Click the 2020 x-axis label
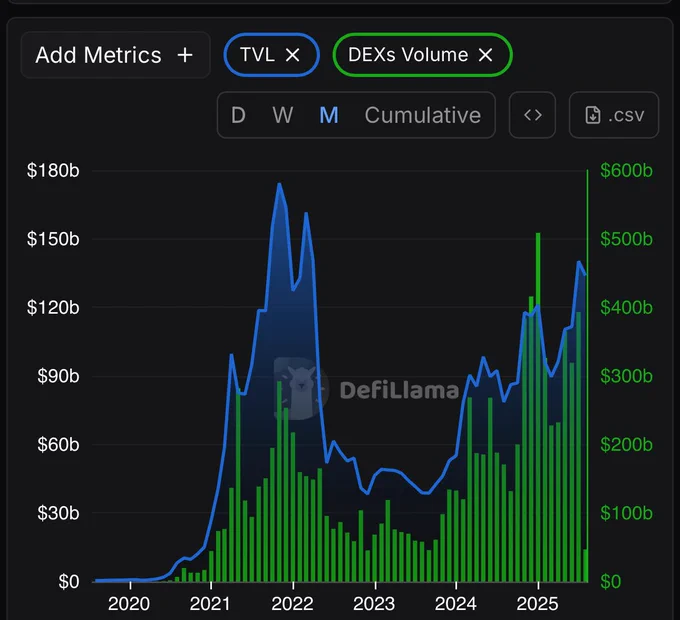The height and width of the screenshot is (620, 680). [x=129, y=604]
